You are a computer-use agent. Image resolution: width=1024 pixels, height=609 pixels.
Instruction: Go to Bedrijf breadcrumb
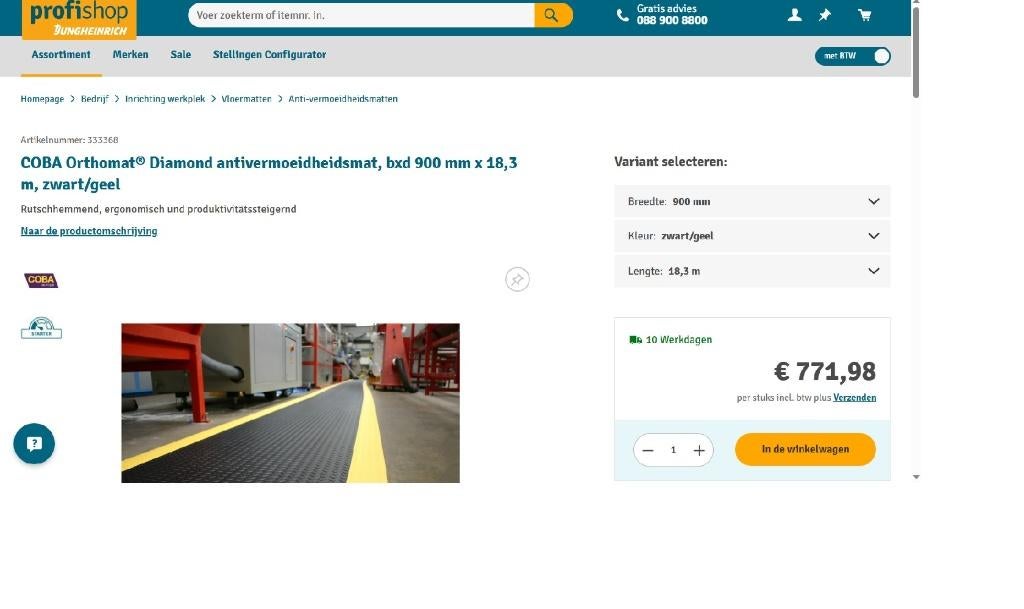pos(95,99)
